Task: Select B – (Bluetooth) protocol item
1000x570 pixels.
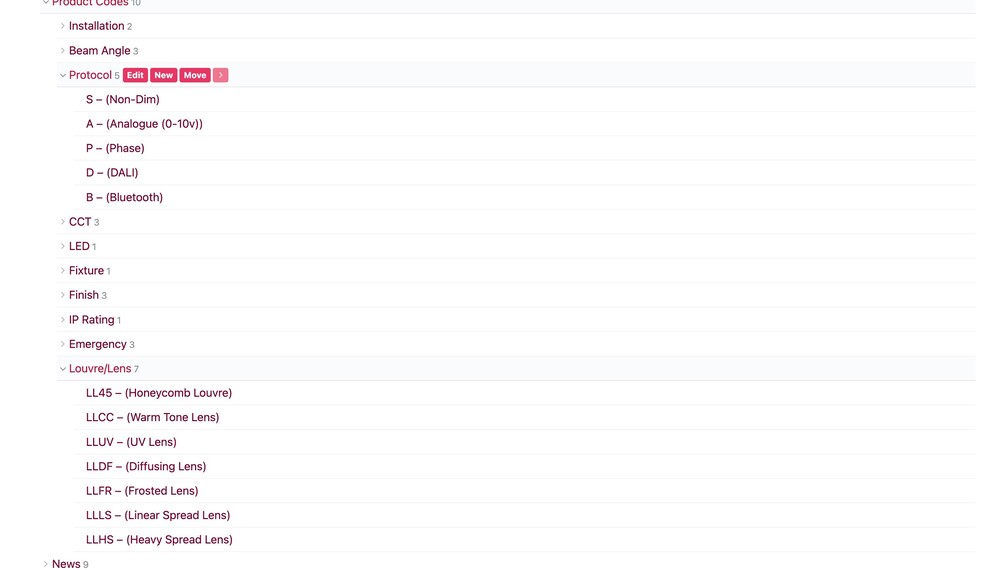Action: (x=124, y=197)
